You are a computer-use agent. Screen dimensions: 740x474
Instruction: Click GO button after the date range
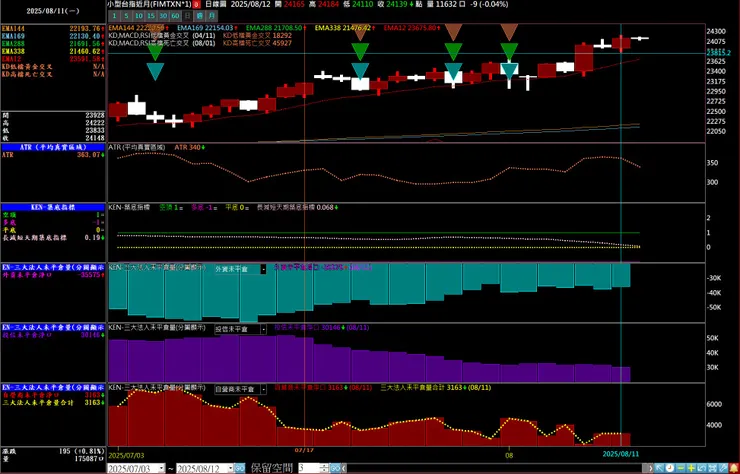click(x=240, y=468)
